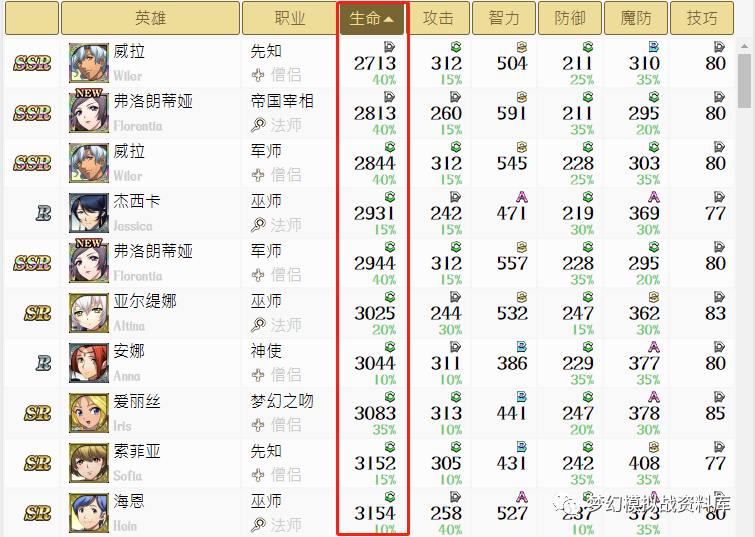
Task: Click 生命 value 3025
Action: click(375, 314)
